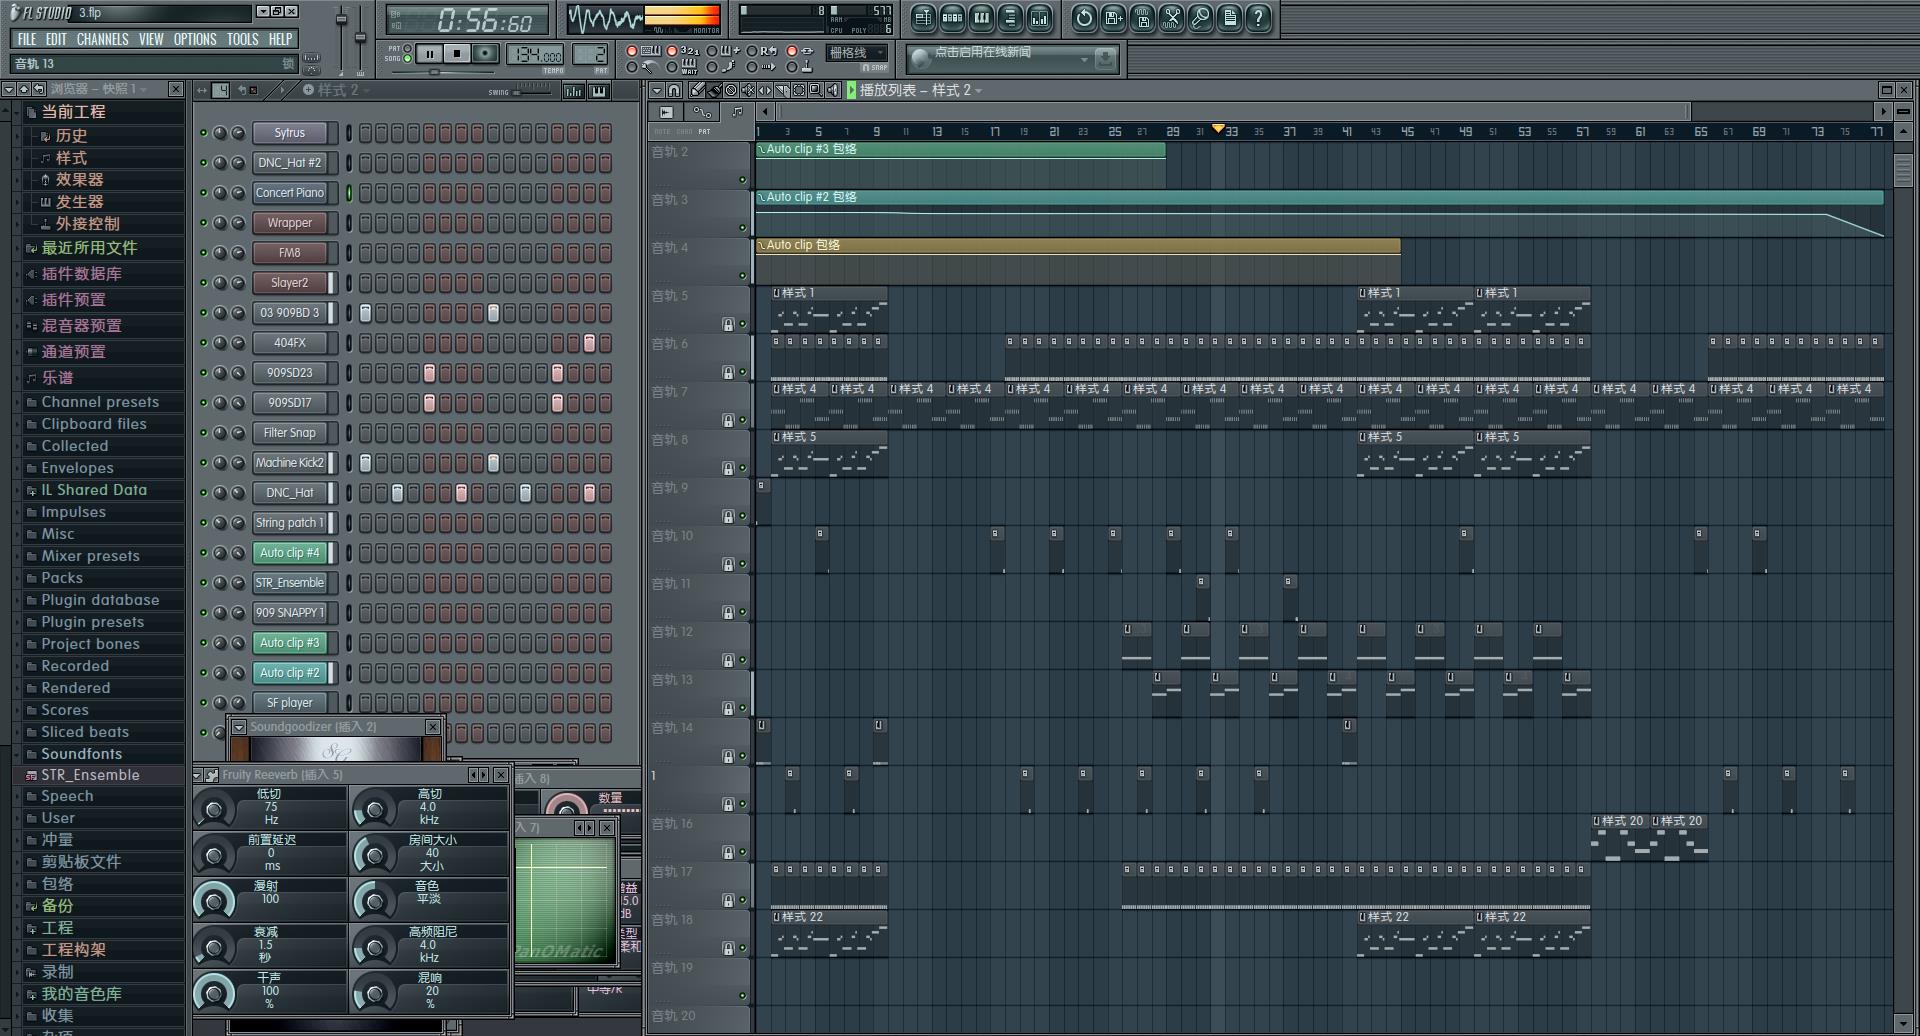The width and height of the screenshot is (1920, 1036).
Task: Click the save new version icon
Action: pos(1113,18)
